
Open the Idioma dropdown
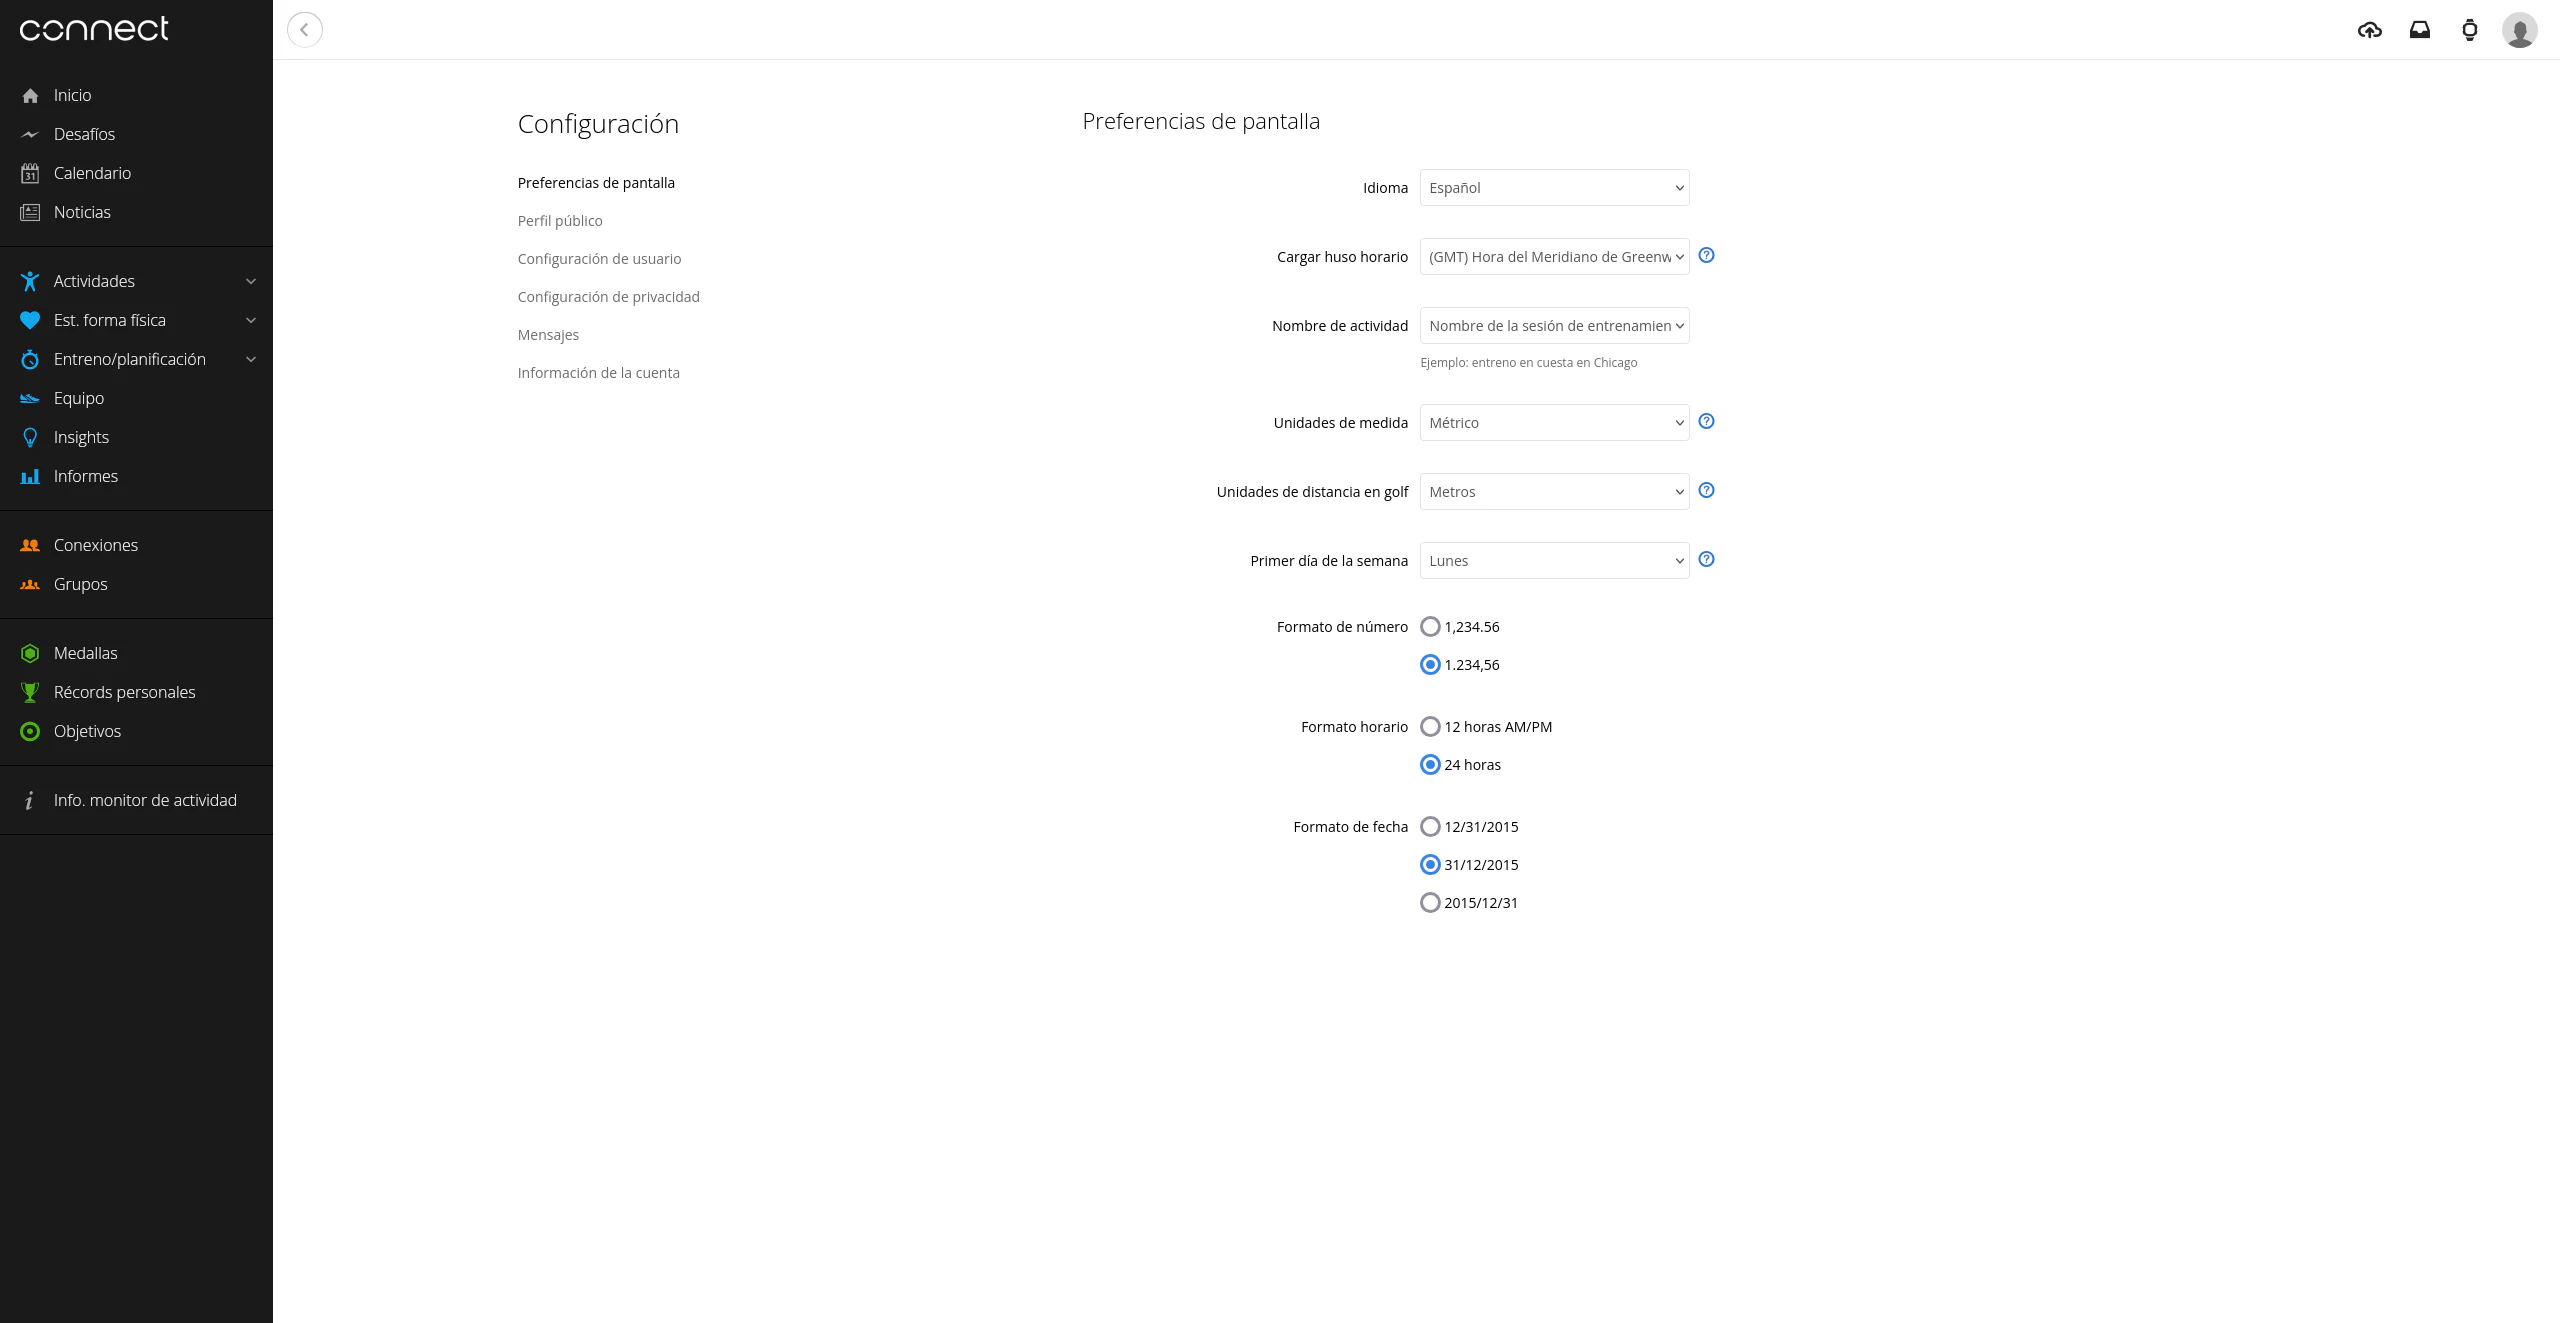pyautogui.click(x=1554, y=188)
